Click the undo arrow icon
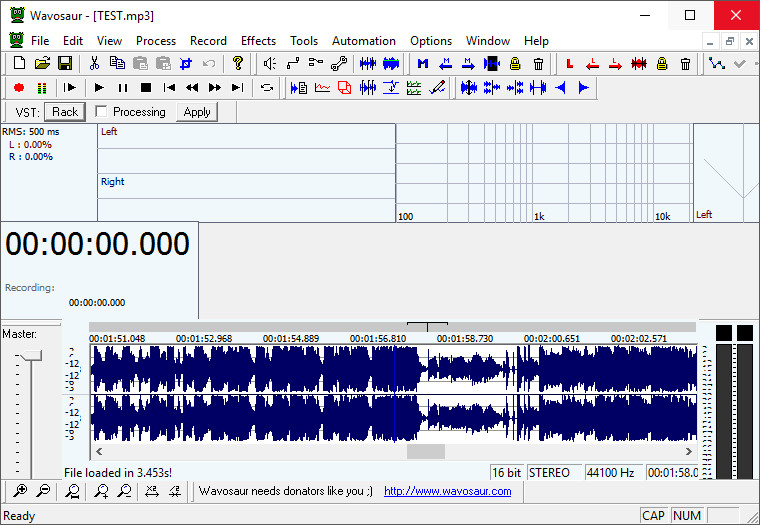 [209, 63]
